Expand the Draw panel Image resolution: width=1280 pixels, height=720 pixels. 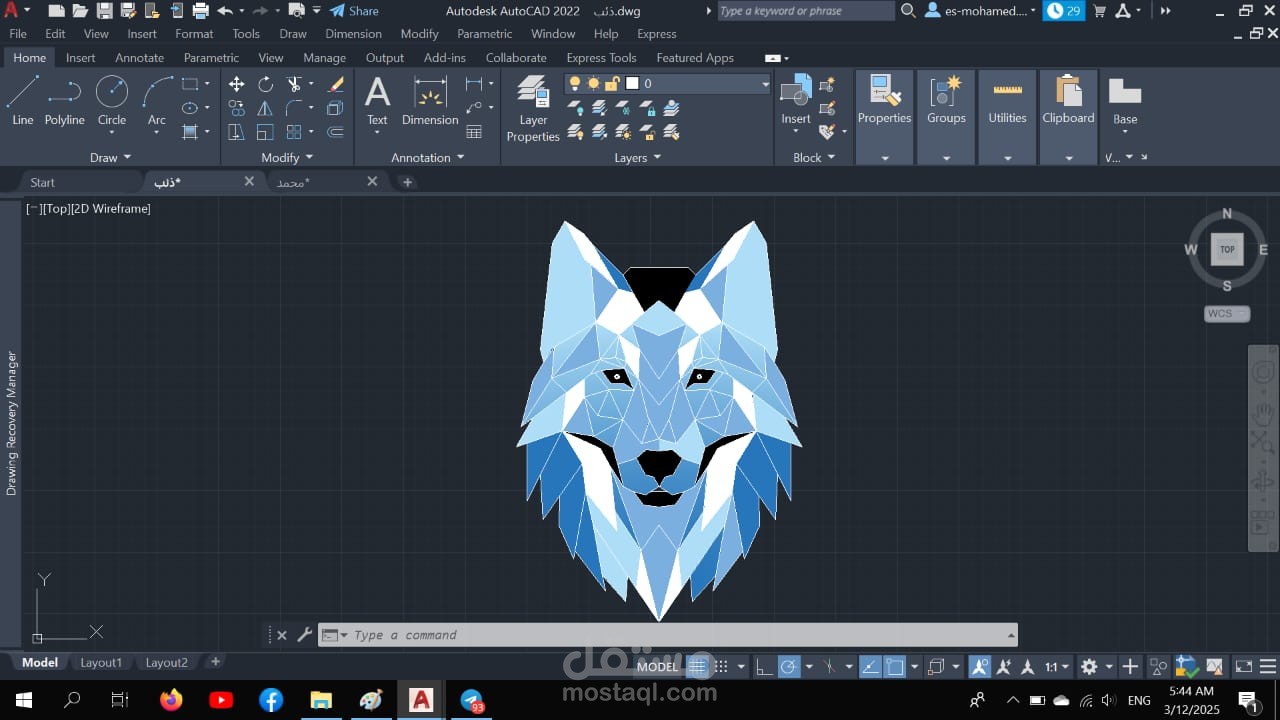(x=111, y=157)
